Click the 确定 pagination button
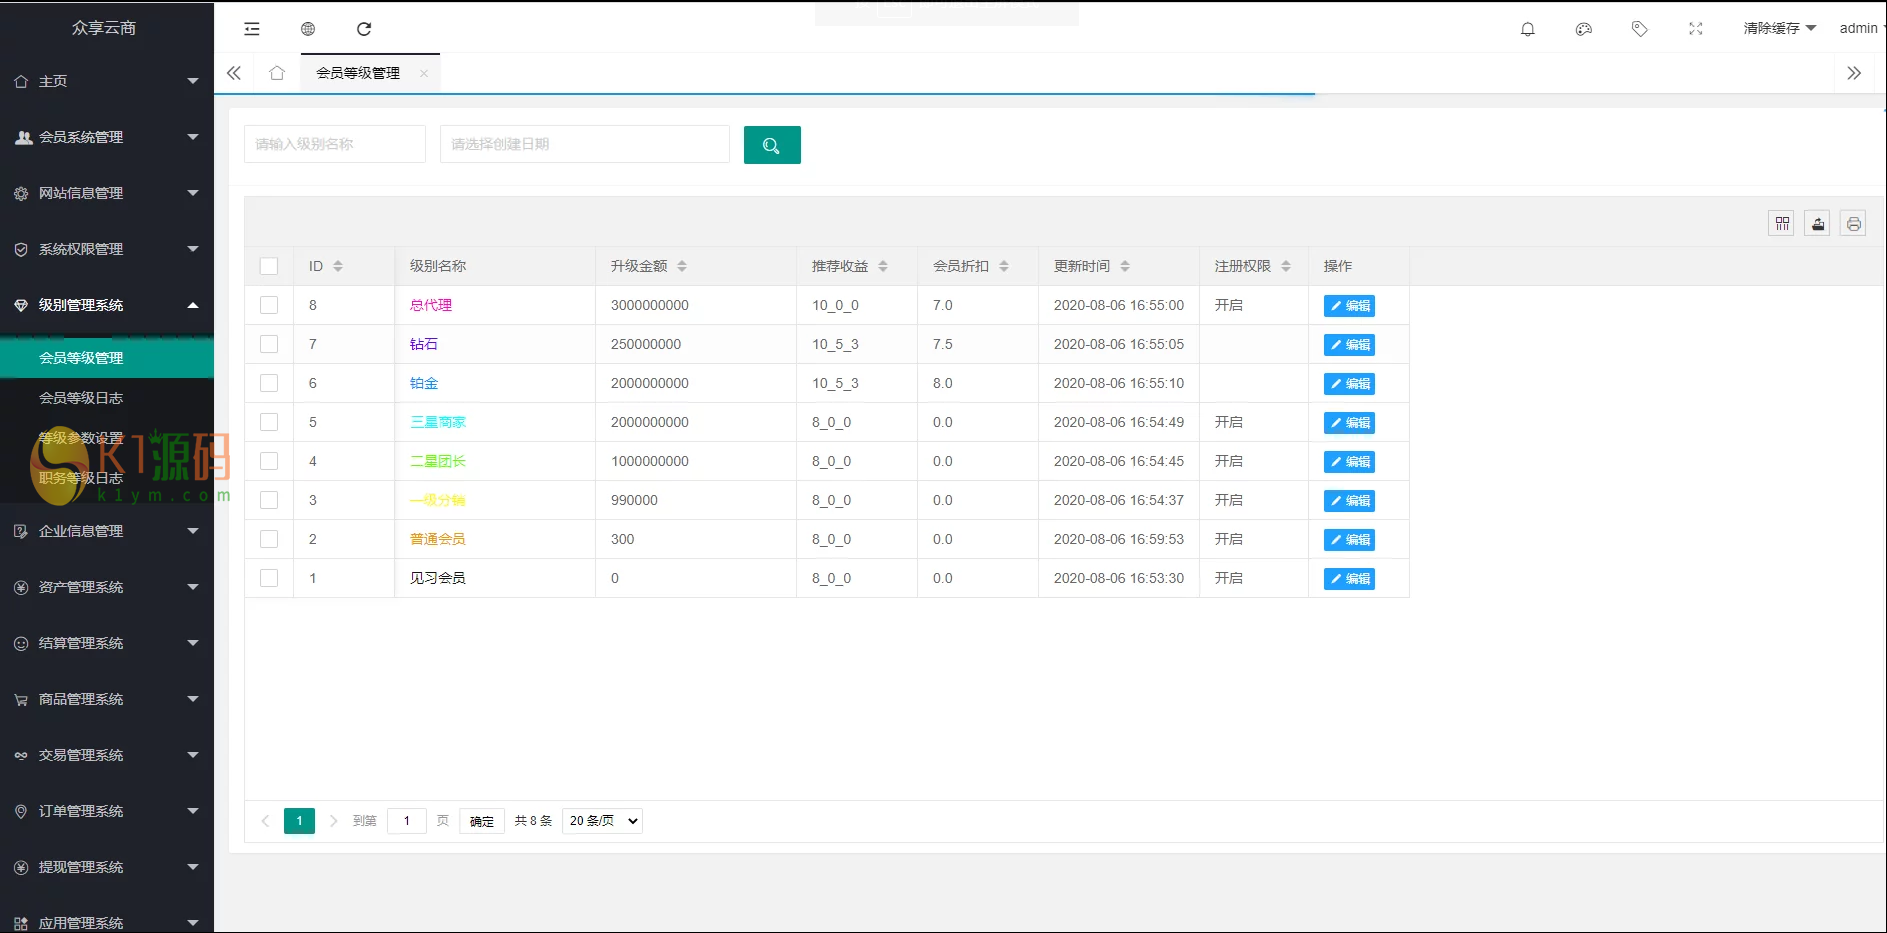The width and height of the screenshot is (1887, 933). coord(481,821)
